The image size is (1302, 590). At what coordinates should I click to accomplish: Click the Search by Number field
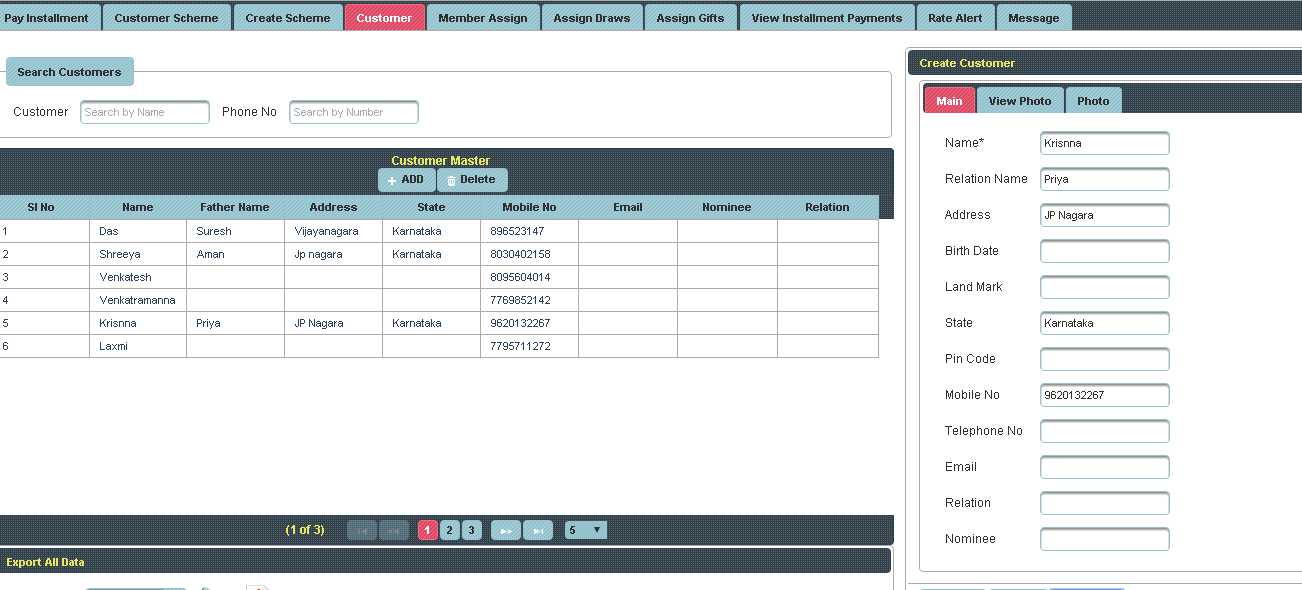coord(354,112)
